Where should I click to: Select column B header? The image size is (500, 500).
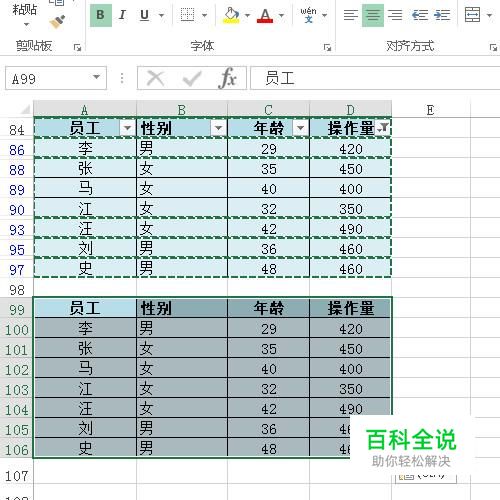(x=182, y=109)
